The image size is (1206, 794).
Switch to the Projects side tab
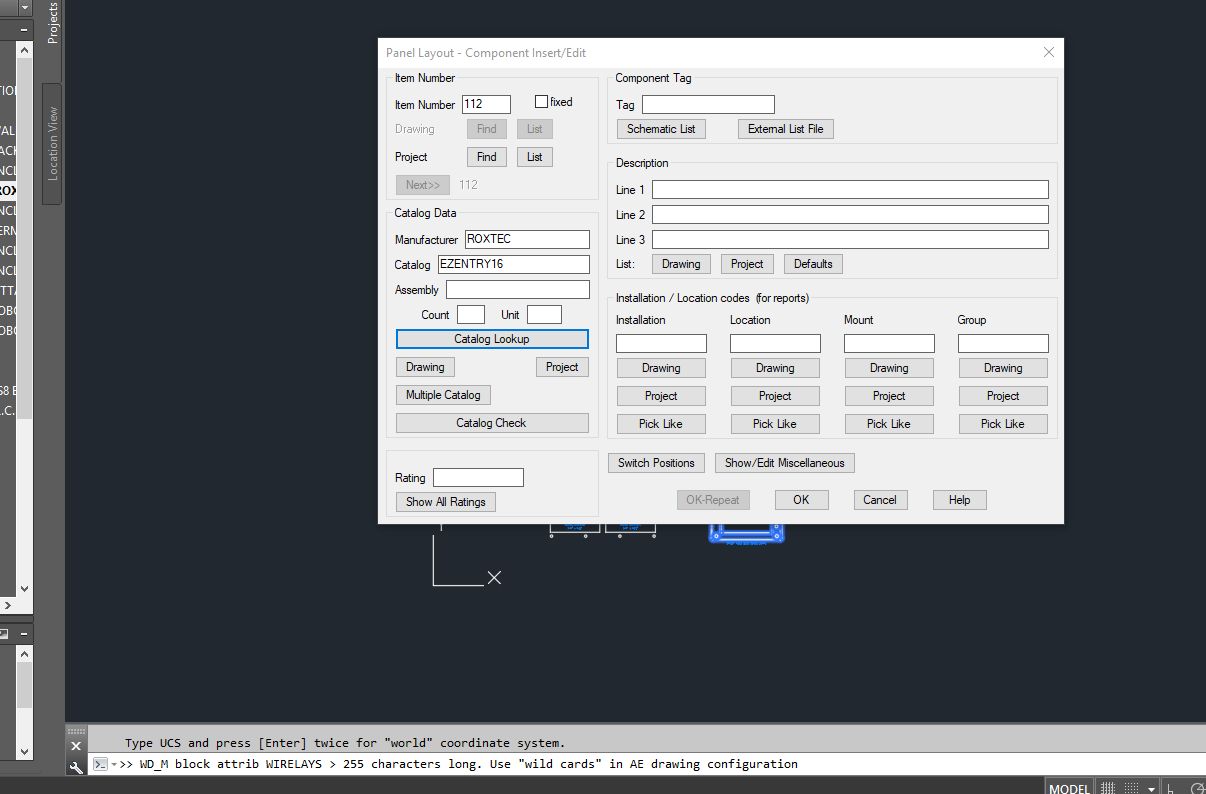tap(51, 27)
